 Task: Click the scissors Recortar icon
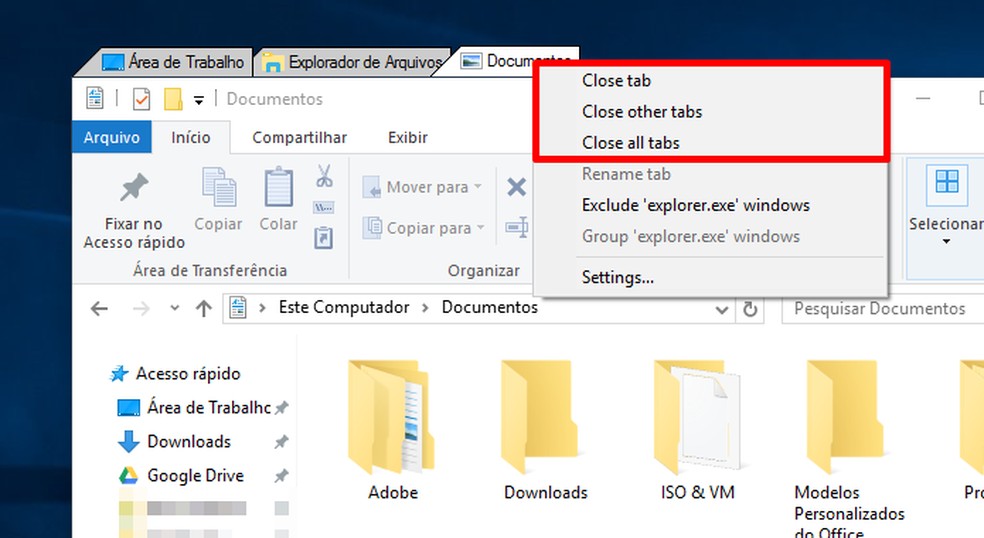point(324,176)
